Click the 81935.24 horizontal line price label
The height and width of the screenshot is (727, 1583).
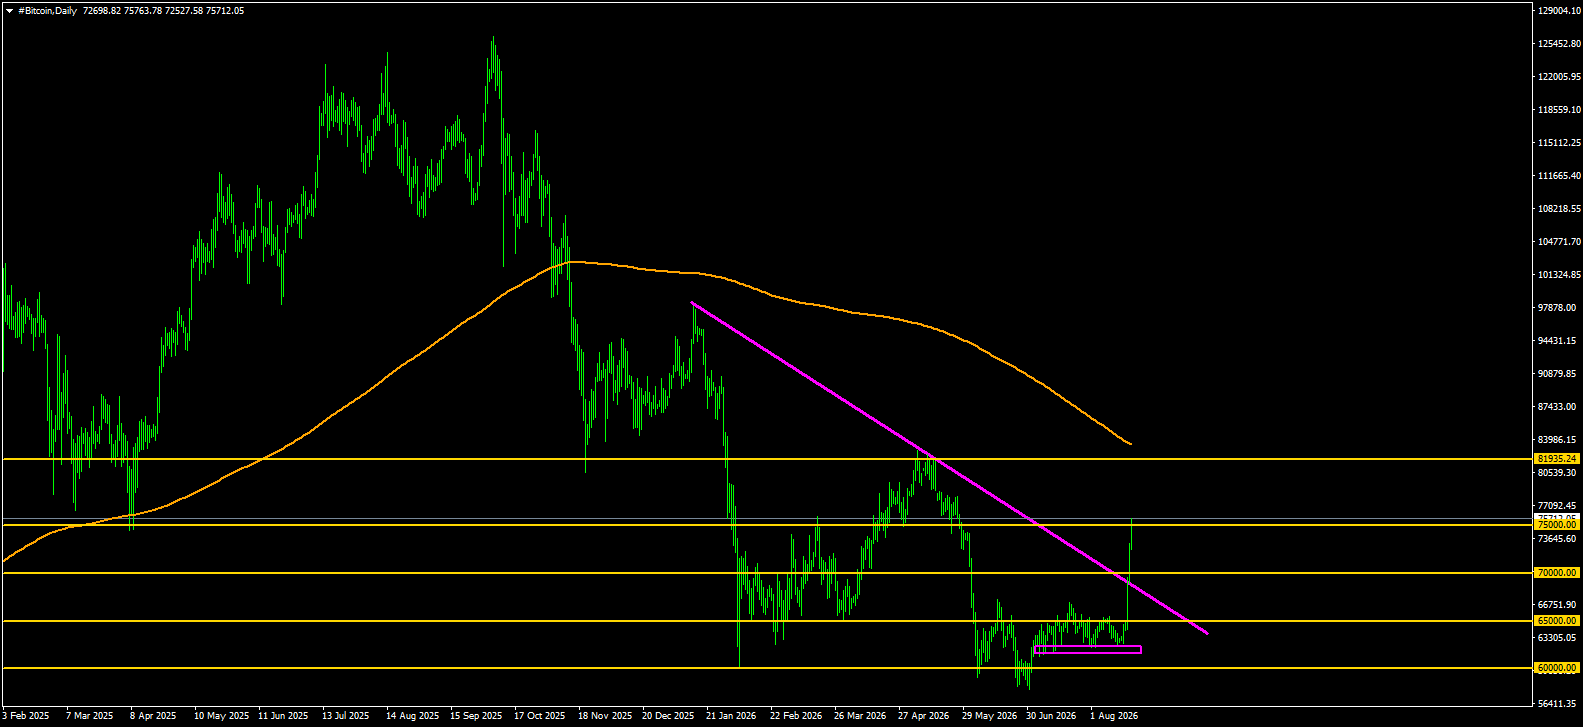[x=1557, y=459]
